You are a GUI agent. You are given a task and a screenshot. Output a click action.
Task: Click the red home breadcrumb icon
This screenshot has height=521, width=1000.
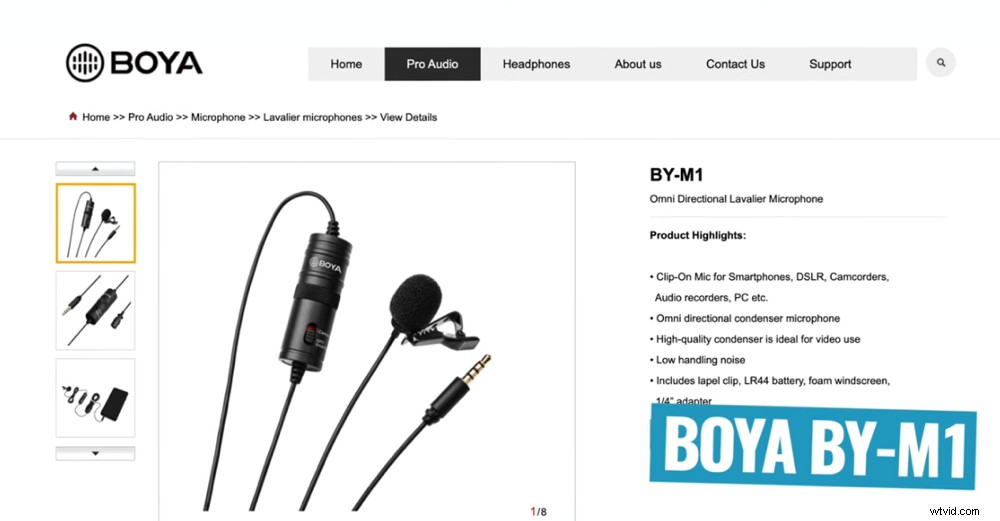(x=73, y=116)
